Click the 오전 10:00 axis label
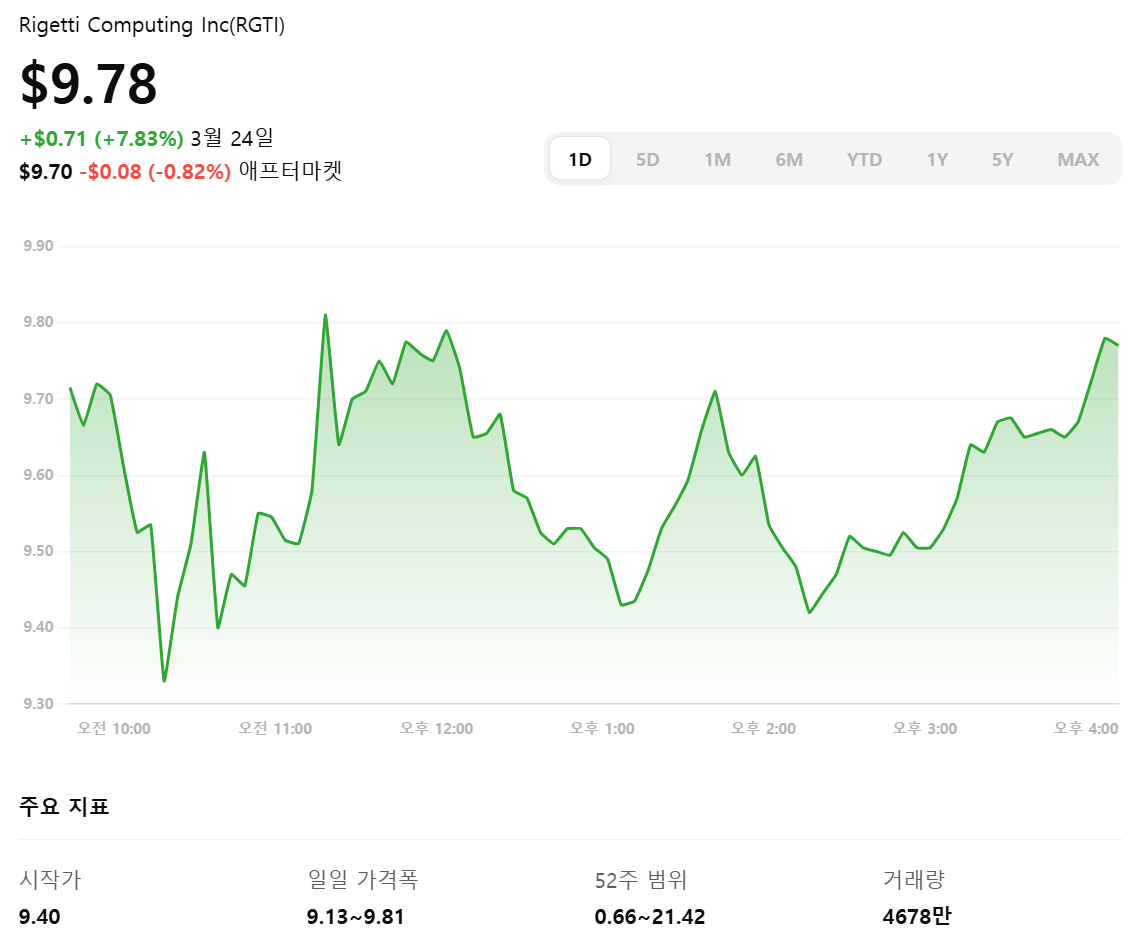 tap(115, 728)
